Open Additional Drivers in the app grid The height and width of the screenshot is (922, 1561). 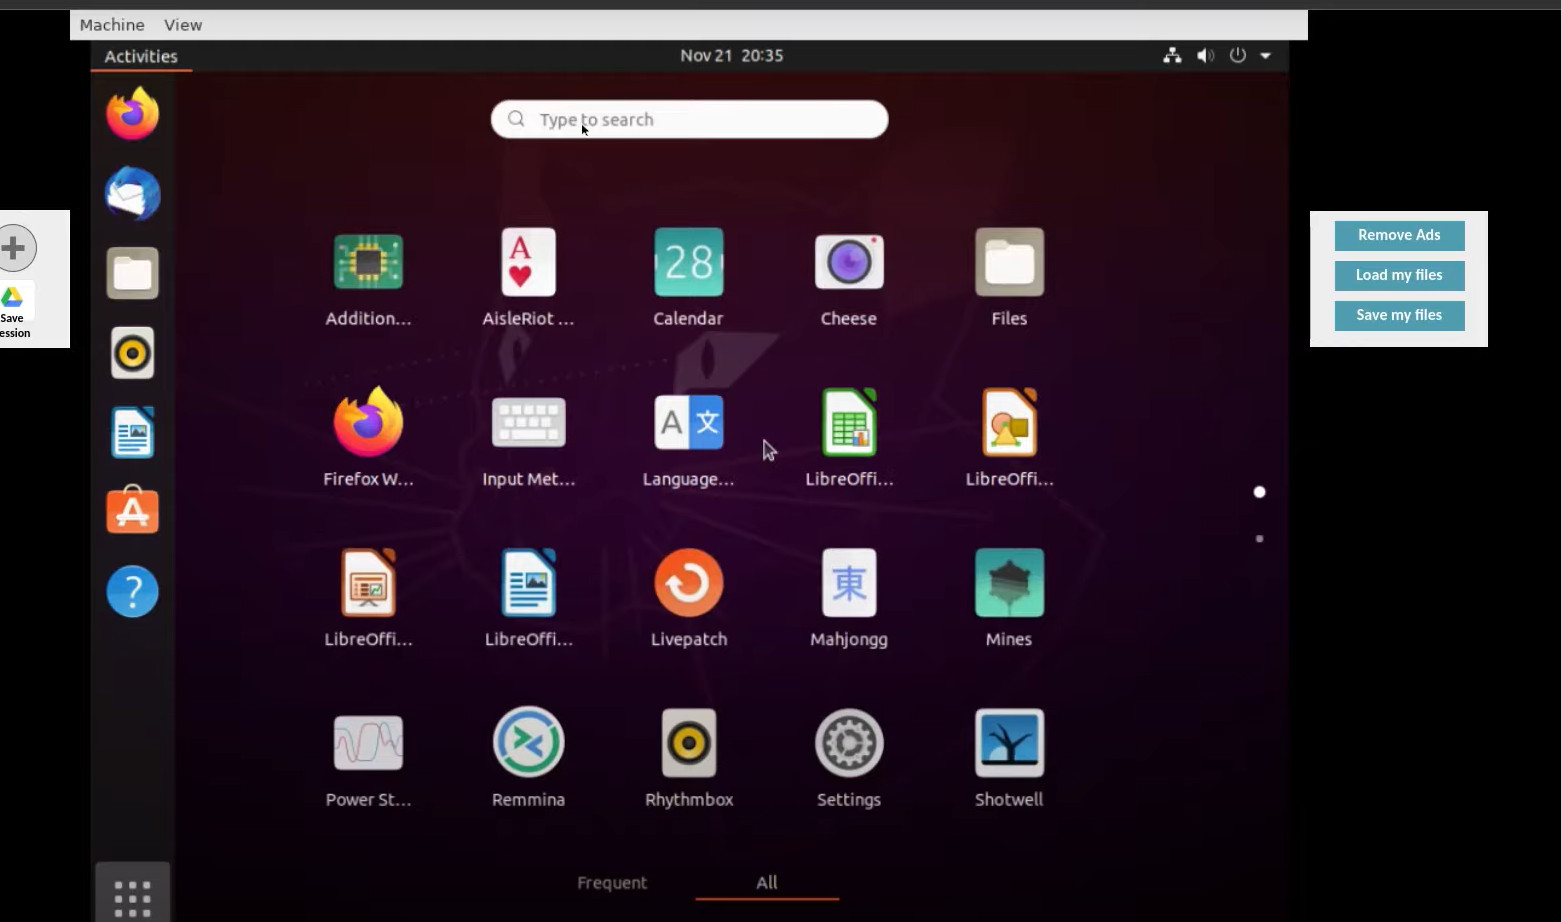pyautogui.click(x=368, y=278)
